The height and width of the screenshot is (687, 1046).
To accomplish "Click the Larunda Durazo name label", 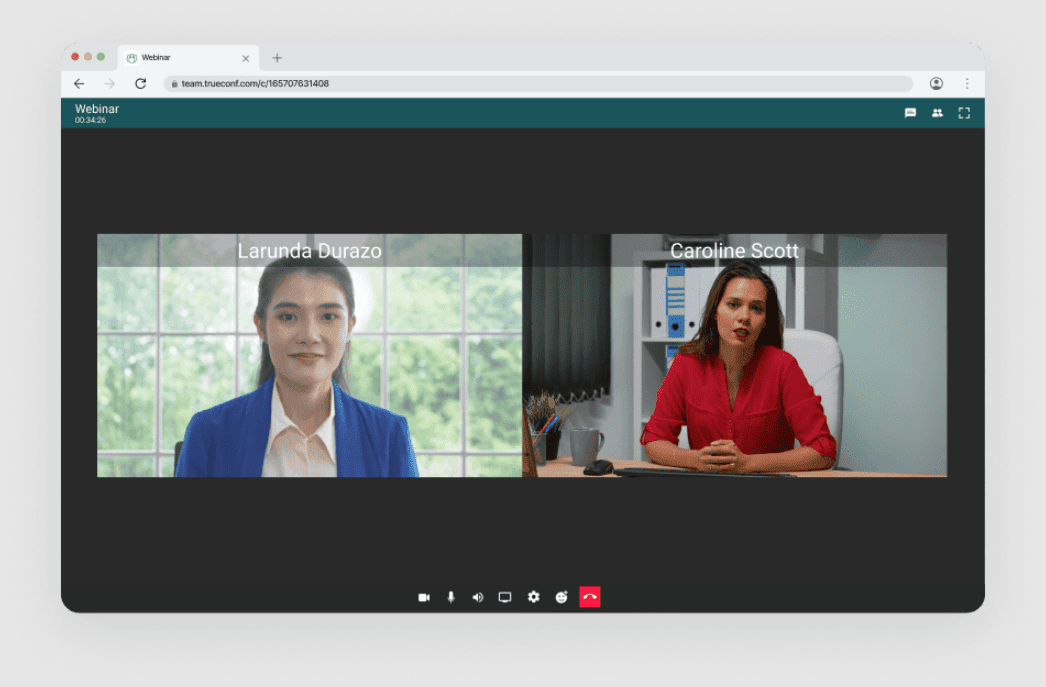I will (310, 251).
